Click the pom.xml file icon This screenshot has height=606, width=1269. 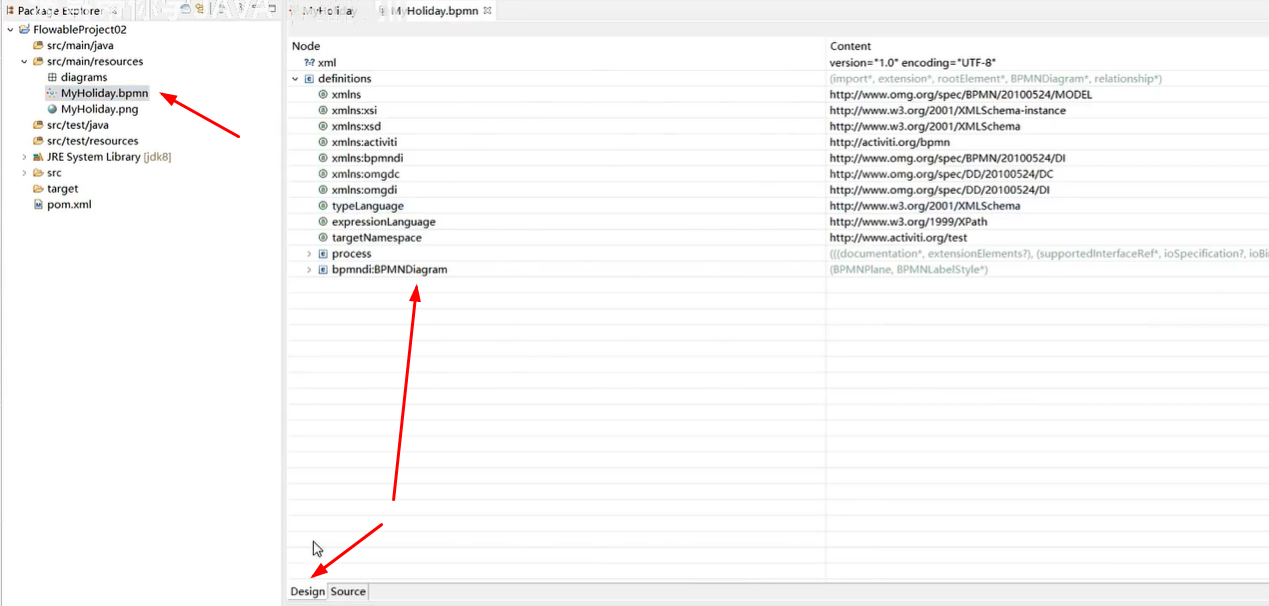click(x=38, y=205)
